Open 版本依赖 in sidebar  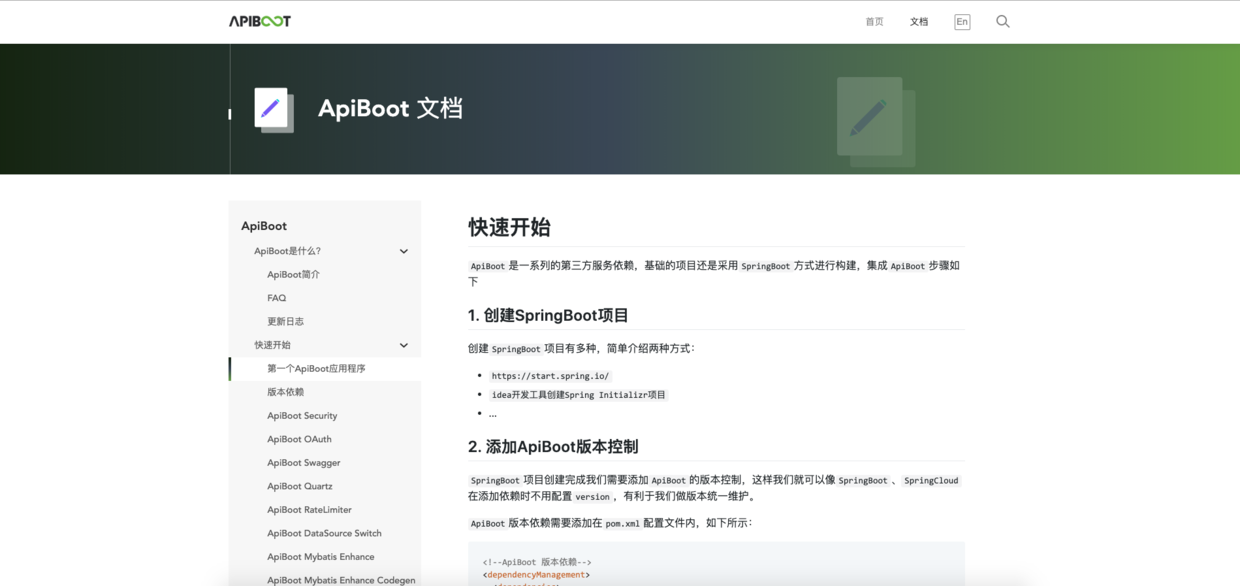click(x=285, y=392)
